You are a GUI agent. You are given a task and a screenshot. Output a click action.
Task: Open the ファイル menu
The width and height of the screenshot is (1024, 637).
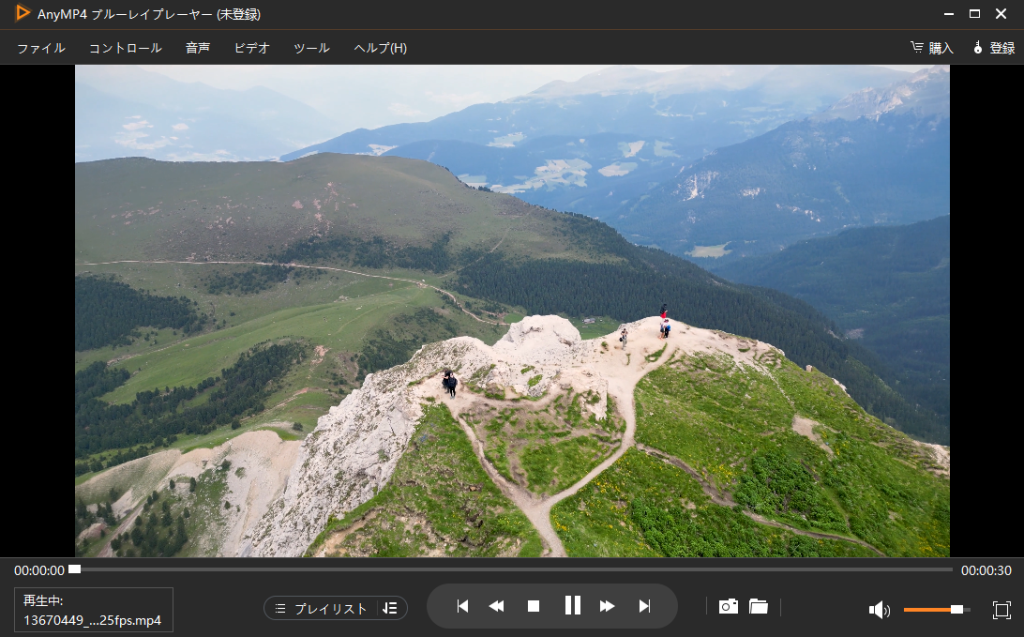coord(41,48)
